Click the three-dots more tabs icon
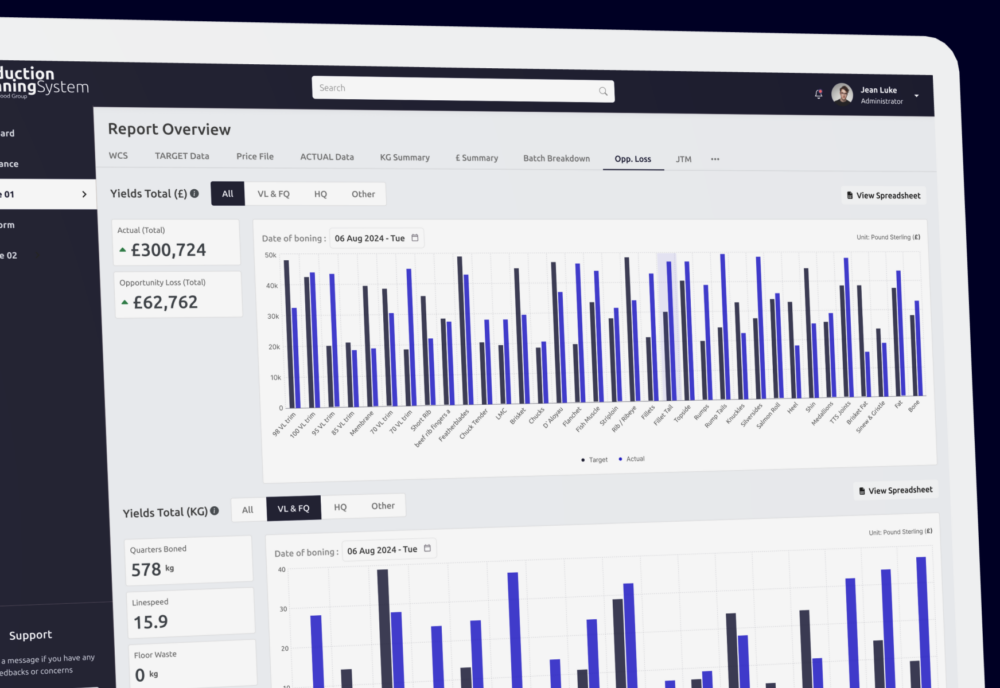 (715, 159)
